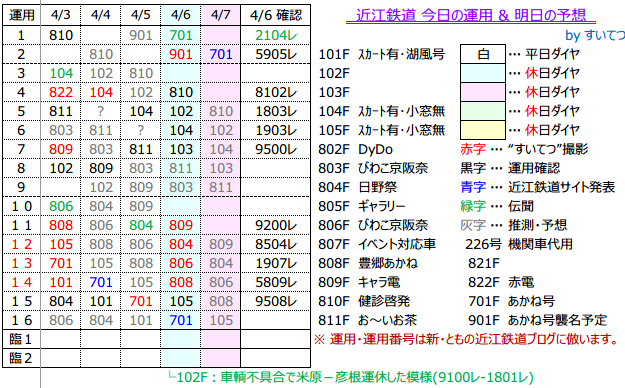Click the '4/5' column header

[141, 15]
